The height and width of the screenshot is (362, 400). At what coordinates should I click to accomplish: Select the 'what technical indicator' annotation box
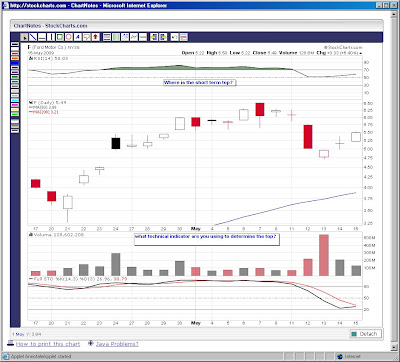(x=207, y=239)
